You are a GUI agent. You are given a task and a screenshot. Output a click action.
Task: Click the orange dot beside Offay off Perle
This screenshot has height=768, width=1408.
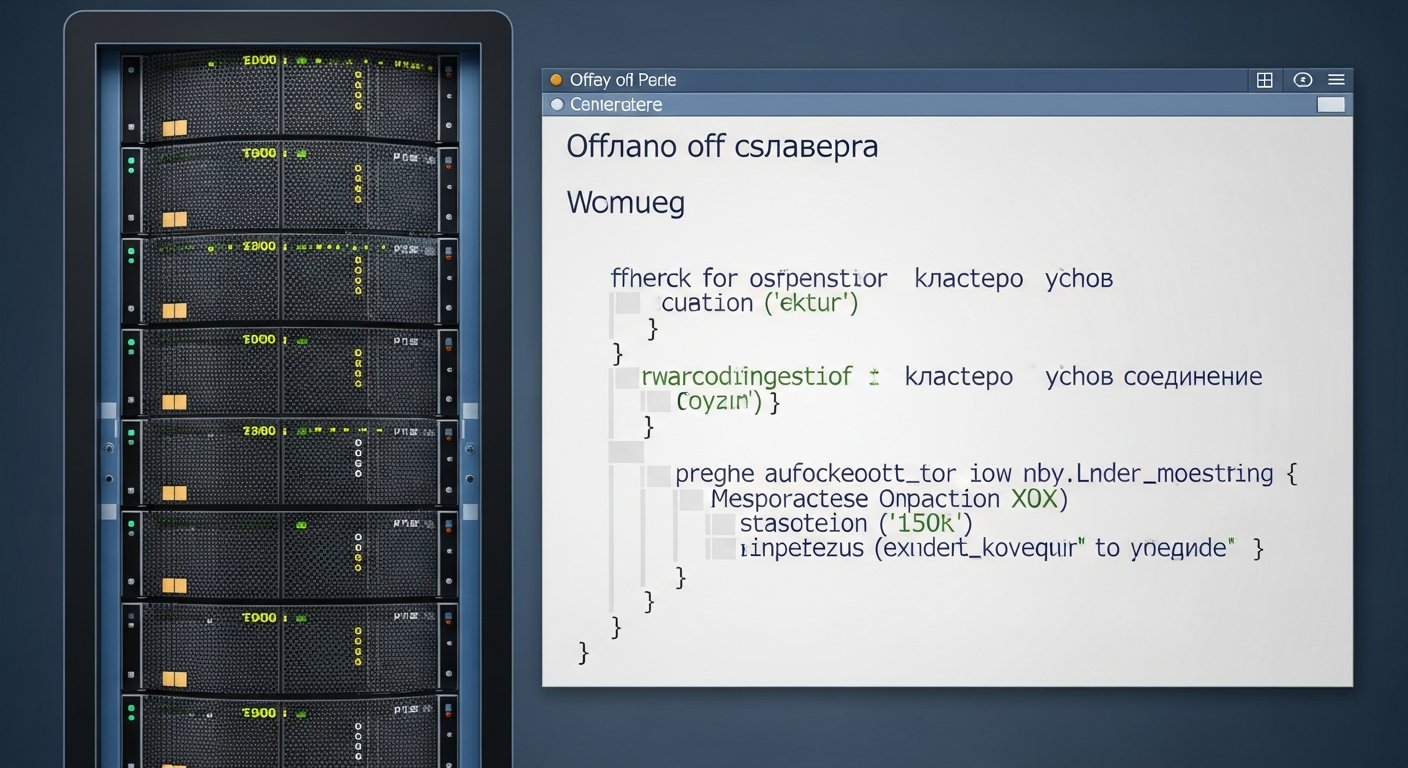pos(556,80)
